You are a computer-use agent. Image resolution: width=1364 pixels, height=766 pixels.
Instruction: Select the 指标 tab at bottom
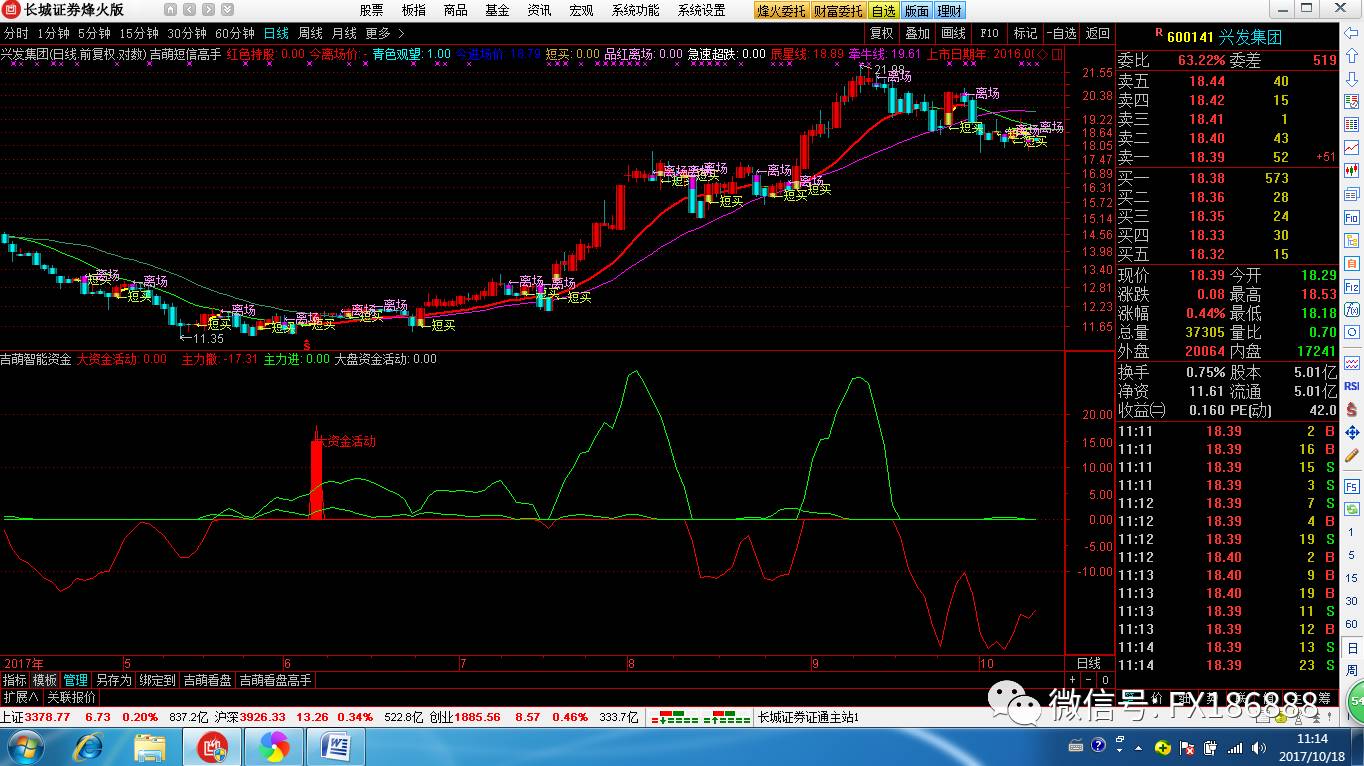tap(15, 680)
